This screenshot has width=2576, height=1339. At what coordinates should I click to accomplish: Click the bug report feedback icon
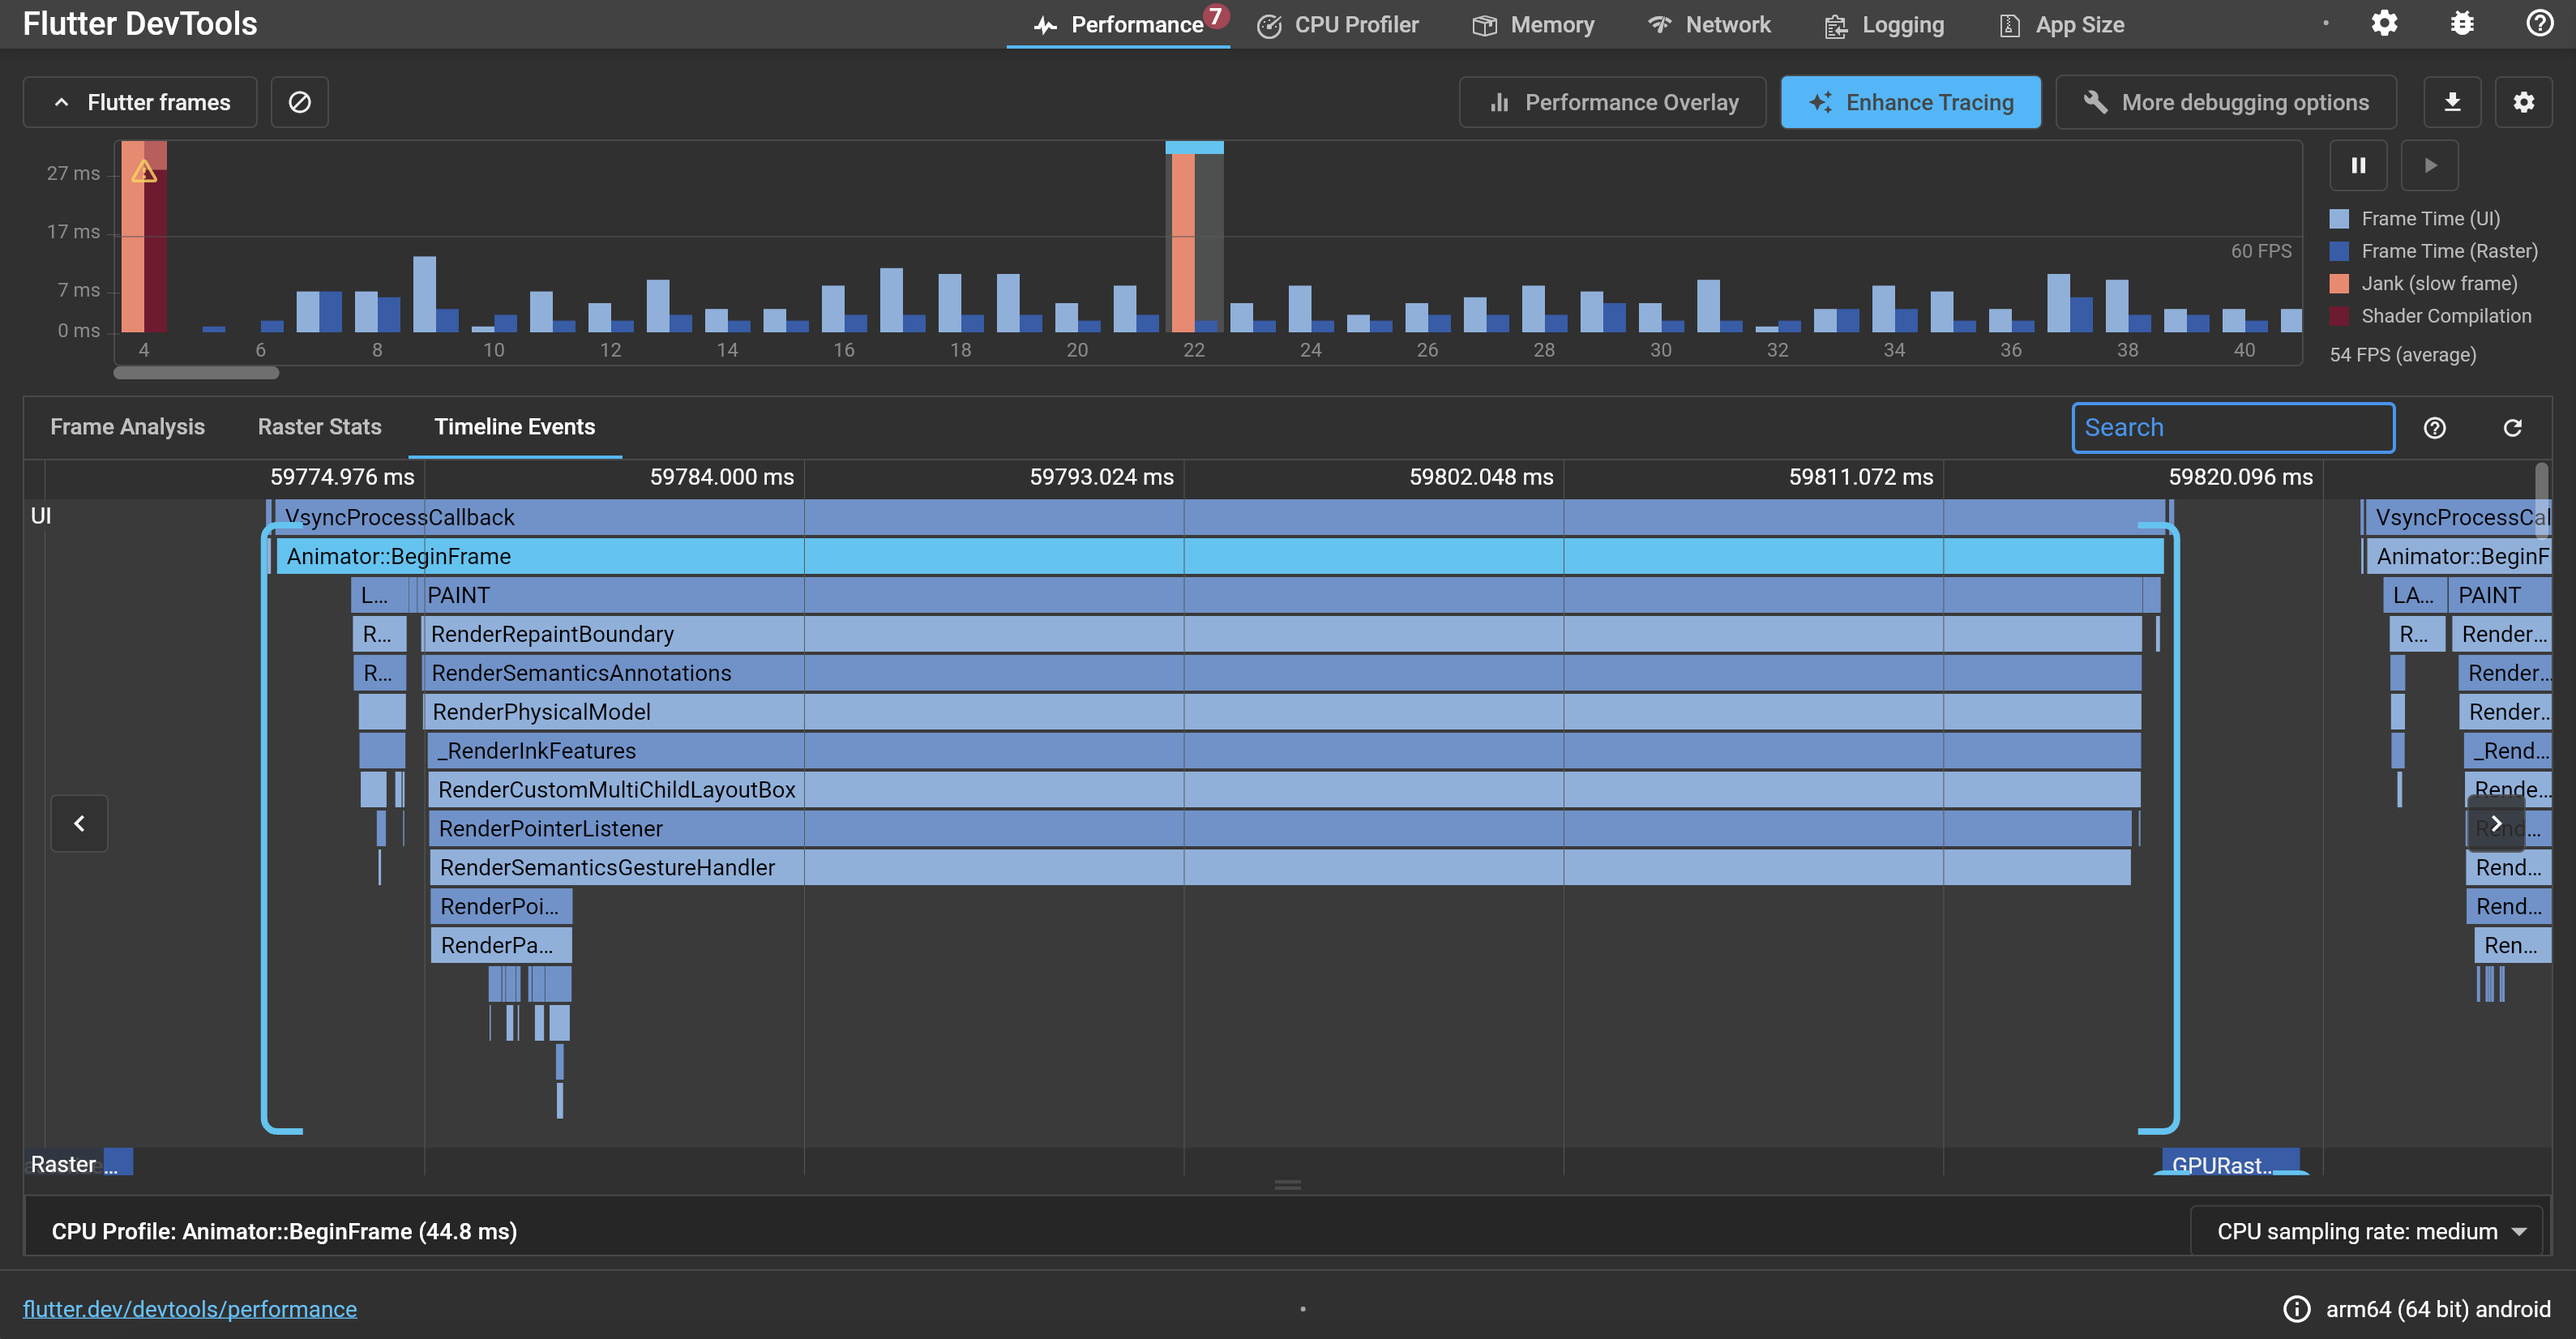tap(2462, 24)
